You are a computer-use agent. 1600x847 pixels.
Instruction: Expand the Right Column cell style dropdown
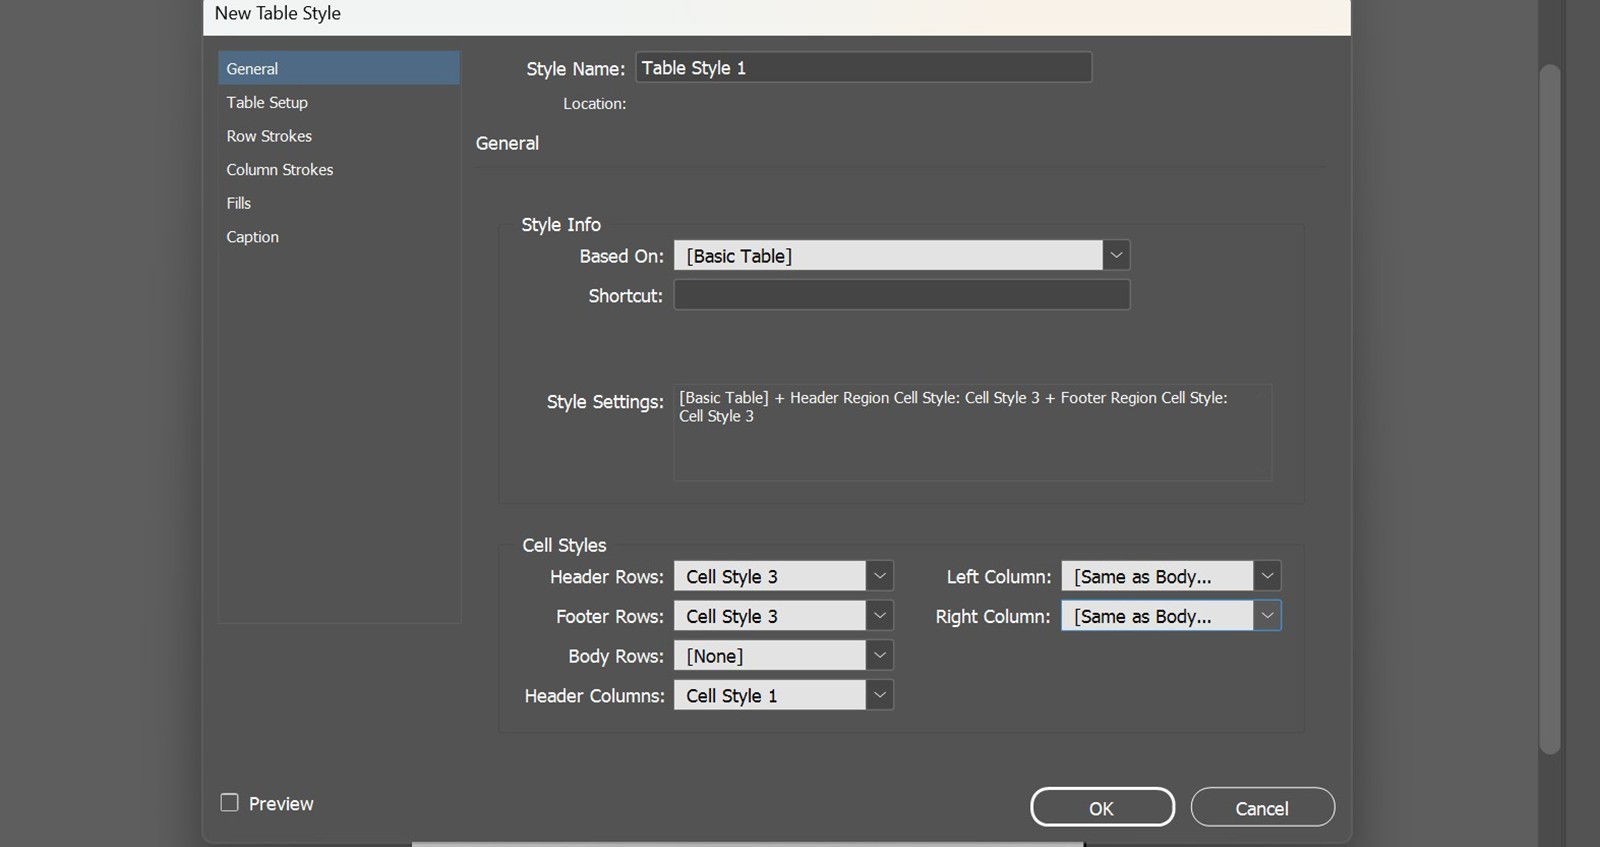1267,616
